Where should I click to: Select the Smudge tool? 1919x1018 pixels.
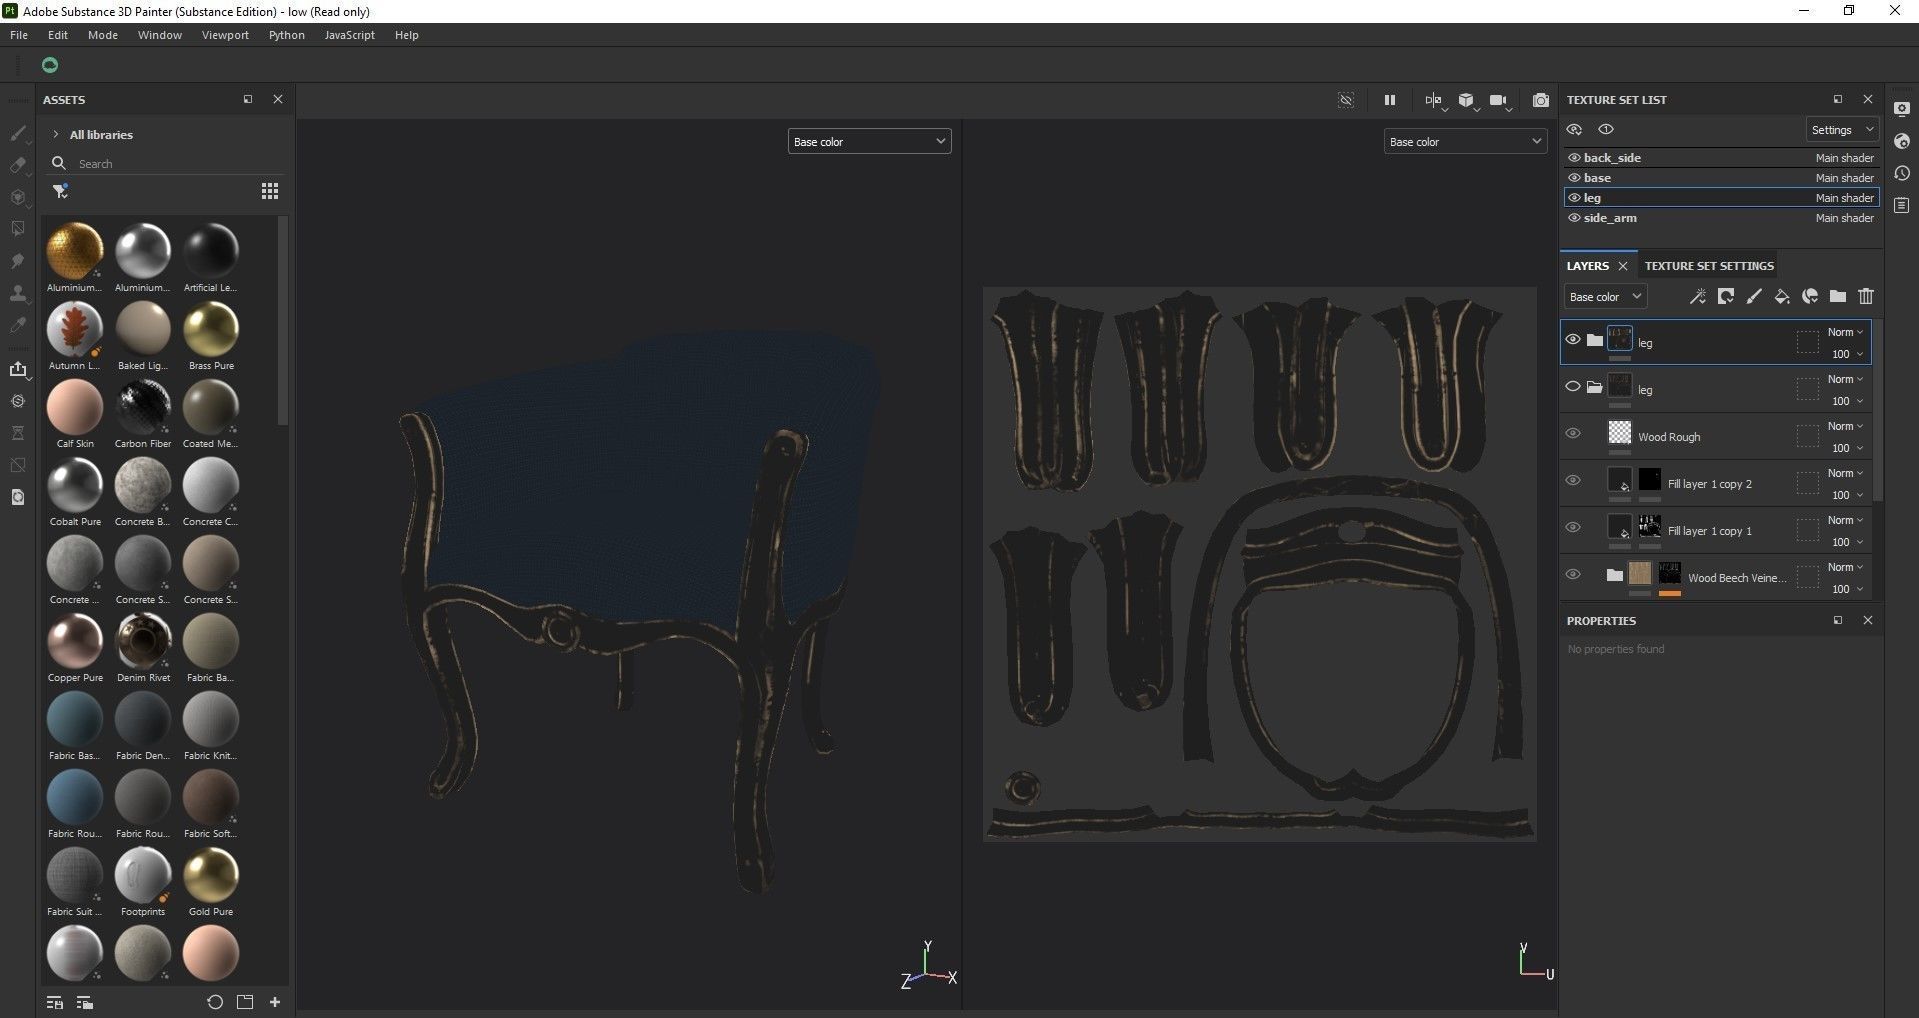tap(18, 261)
